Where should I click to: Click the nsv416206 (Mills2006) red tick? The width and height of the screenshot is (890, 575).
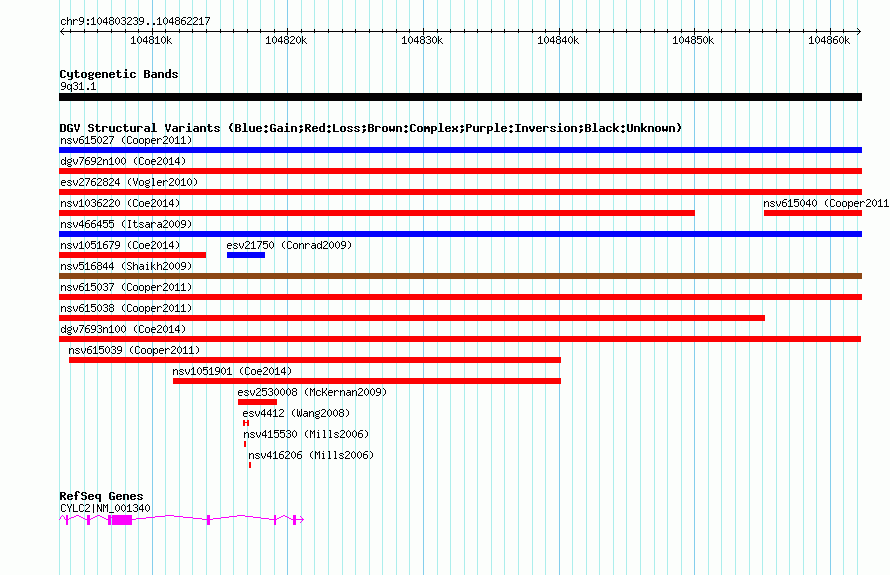(x=250, y=465)
